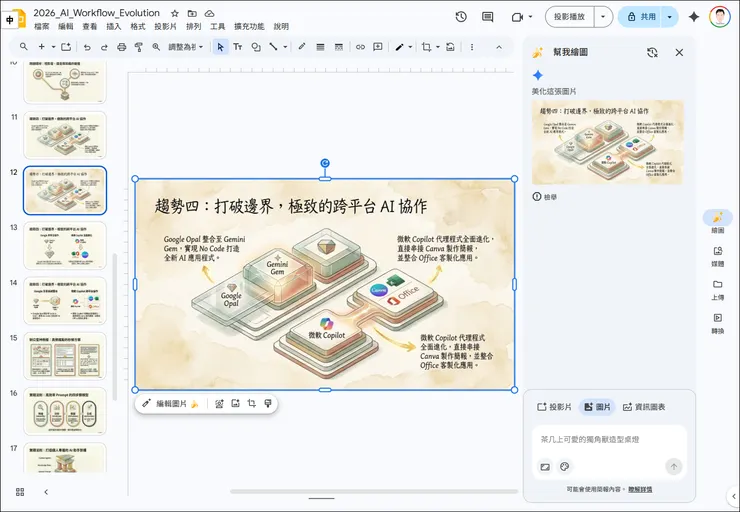
Task: Open the 格式 menu
Action: [x=137, y=26]
